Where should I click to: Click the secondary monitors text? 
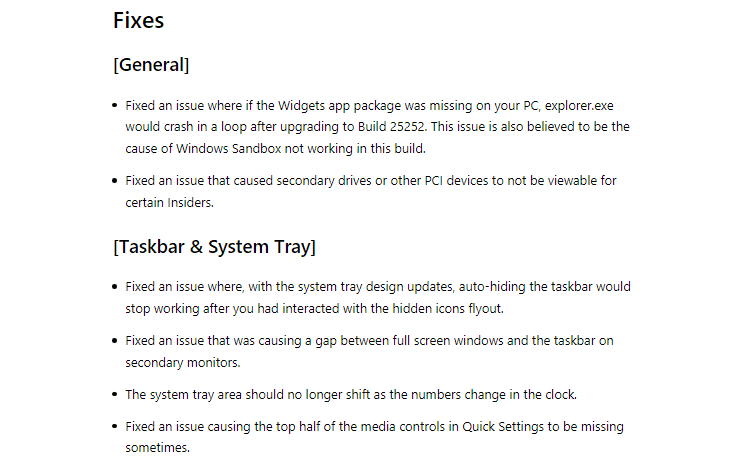[x=183, y=363]
